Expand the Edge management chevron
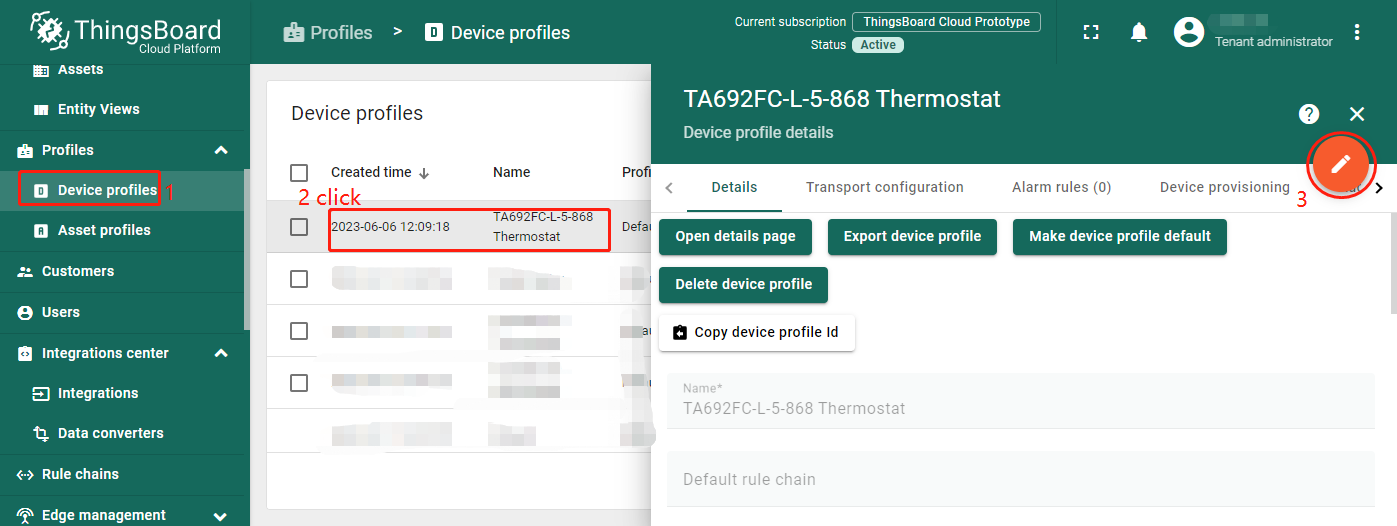The width and height of the screenshot is (1397, 526). [x=221, y=516]
